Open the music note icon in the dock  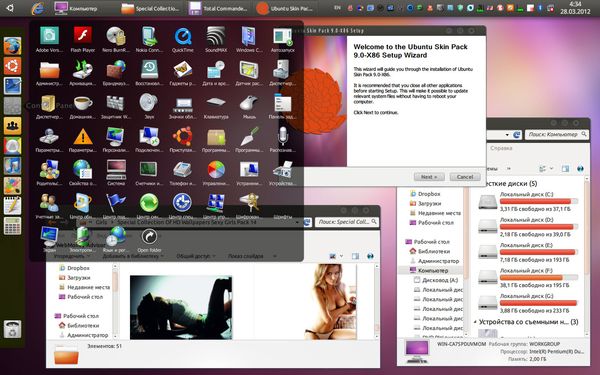(12, 166)
